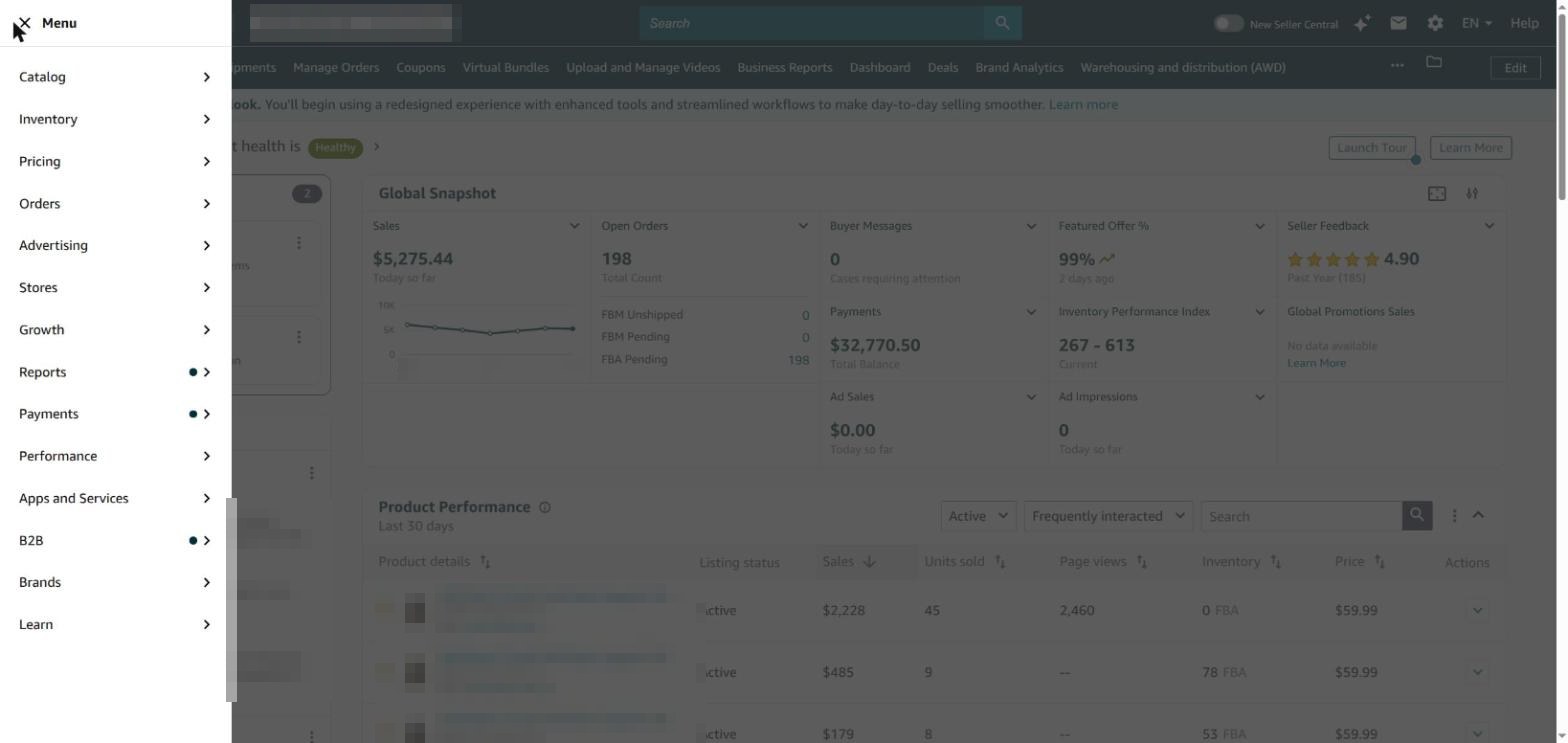This screenshot has height=743, width=1568.
Task: Open the Frequently interacted dropdown
Action: point(1108,516)
